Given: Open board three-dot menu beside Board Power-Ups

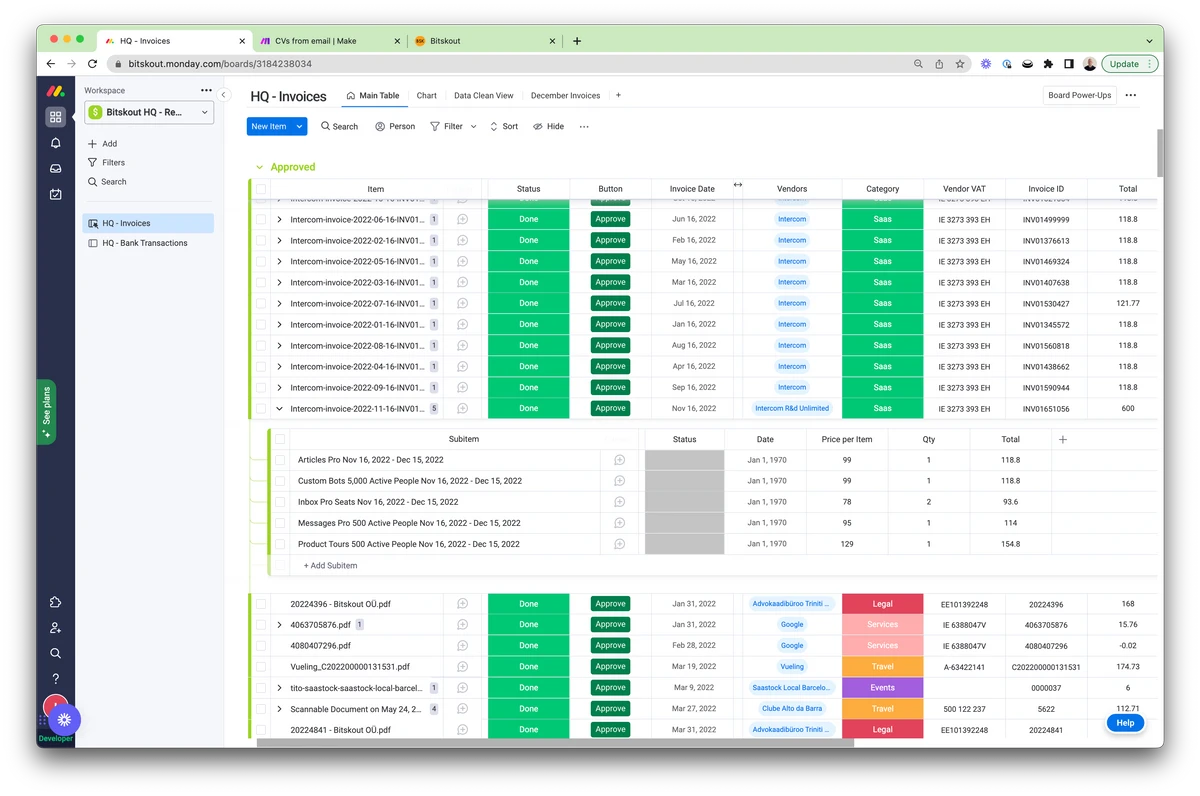Looking at the screenshot, I should (x=1131, y=95).
